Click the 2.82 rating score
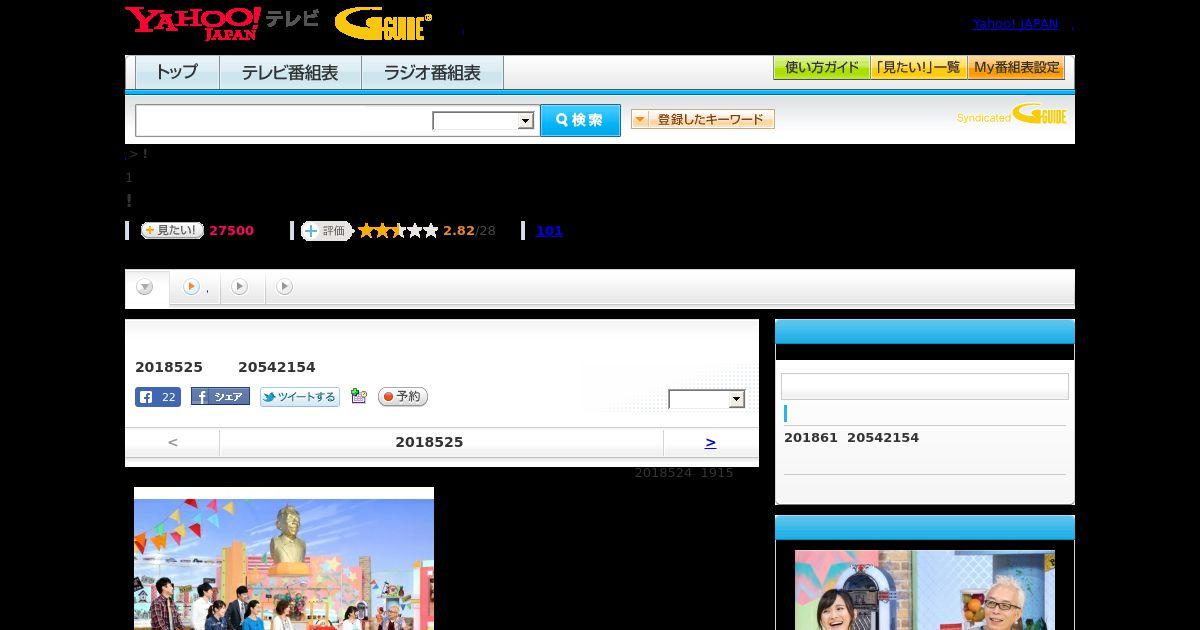Viewport: 1200px width, 630px height. coord(459,231)
